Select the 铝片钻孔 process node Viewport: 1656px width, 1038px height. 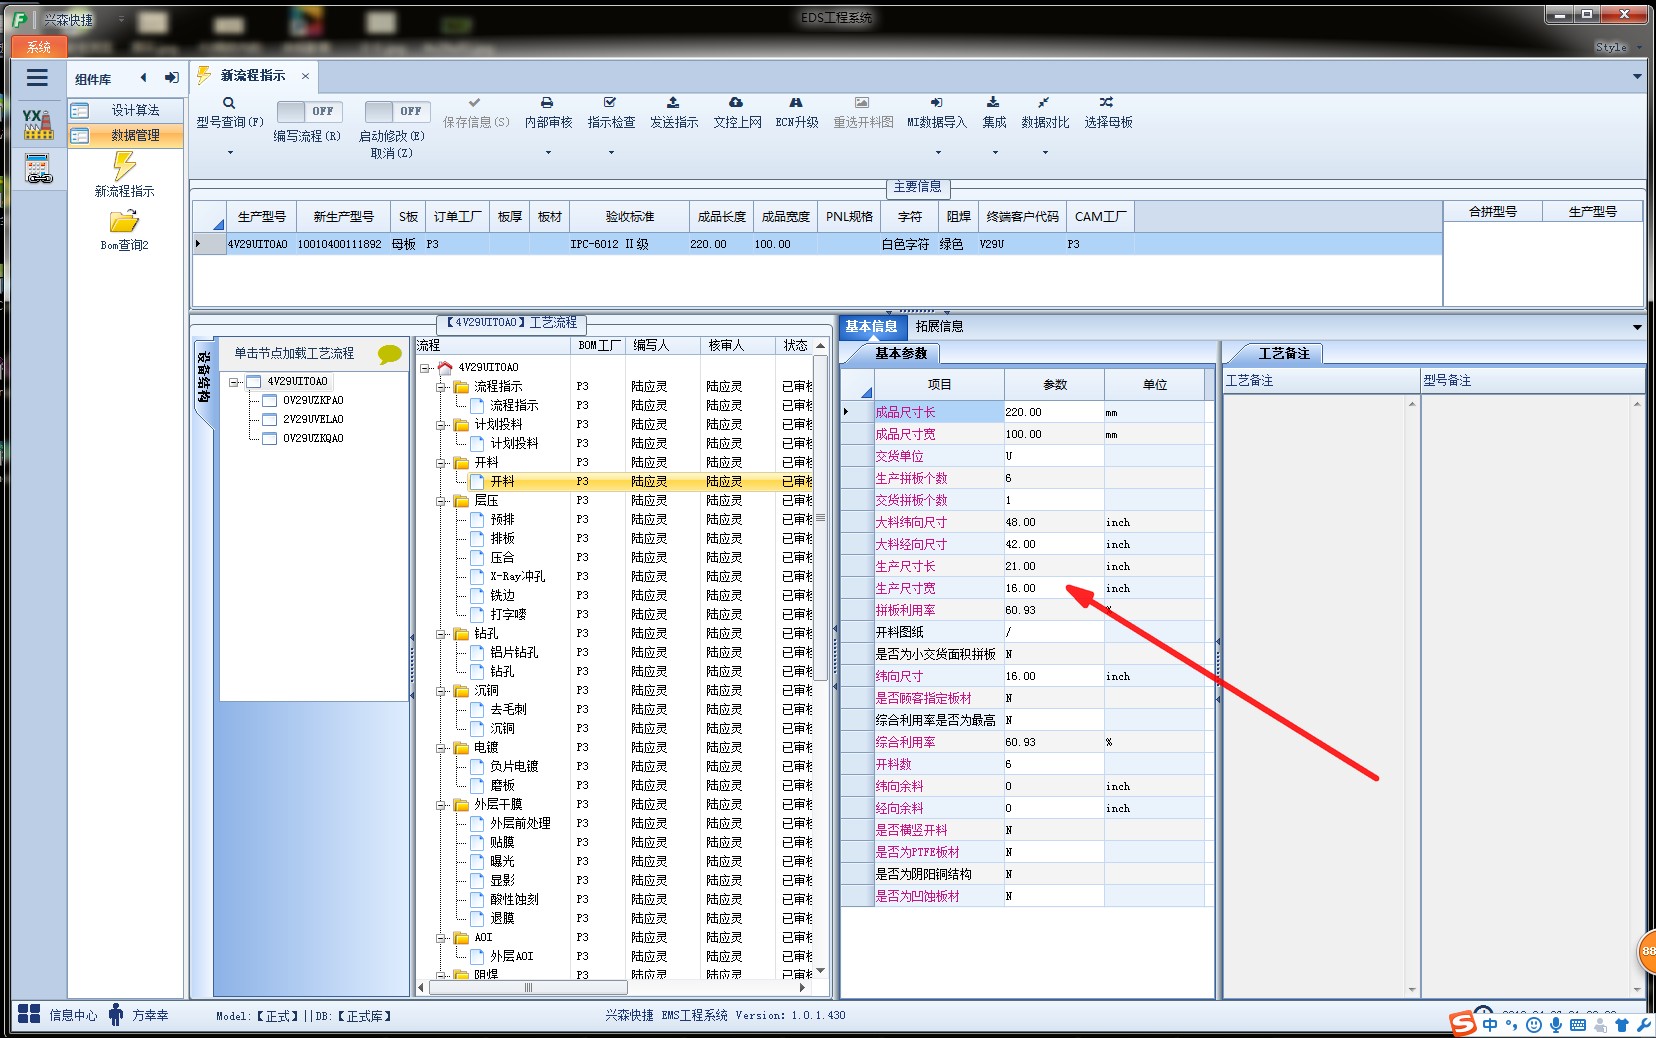tap(514, 653)
